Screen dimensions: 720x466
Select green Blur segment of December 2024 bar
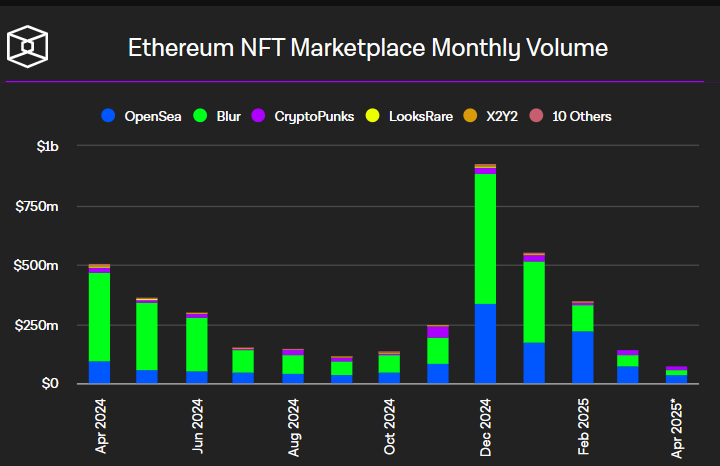[x=486, y=238]
